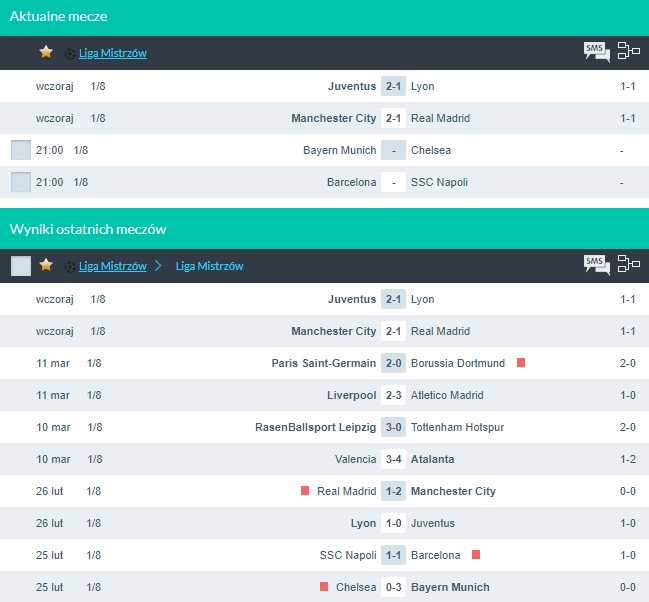The image size is (649, 602).
Task: Open the Liga Mistrzów link under Aktualne mecze
Action: point(113,53)
